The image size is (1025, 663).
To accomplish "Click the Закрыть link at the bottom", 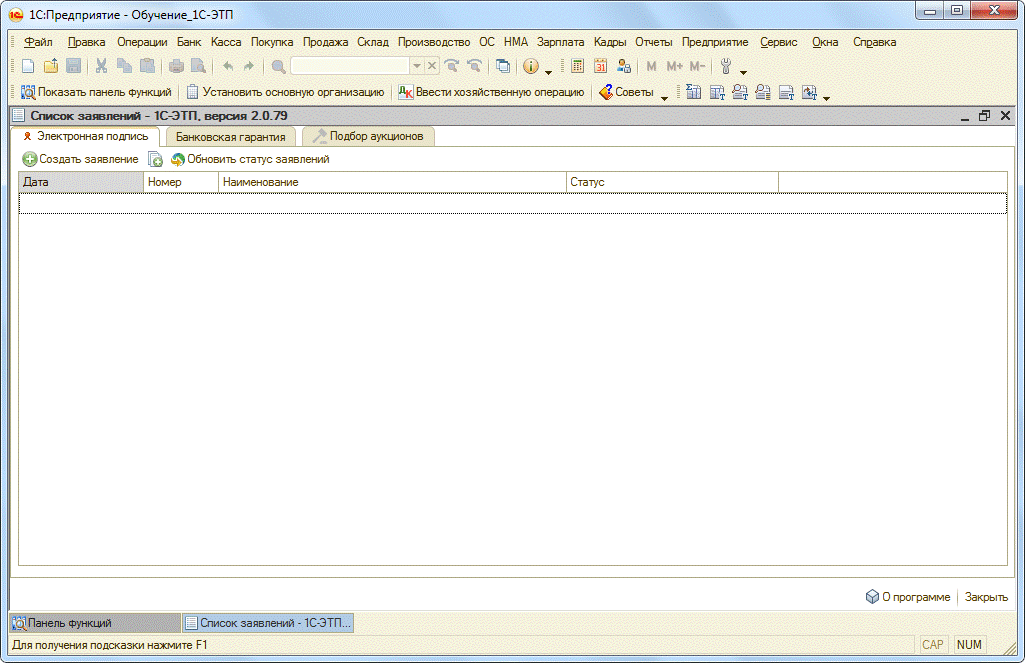I will (986, 597).
